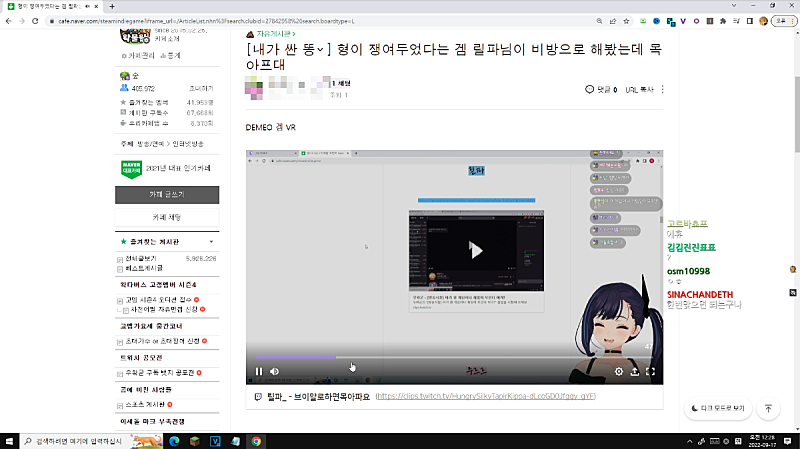The width and height of the screenshot is (800, 449).
Task: Close the current browser tab
Action: coord(96,6)
